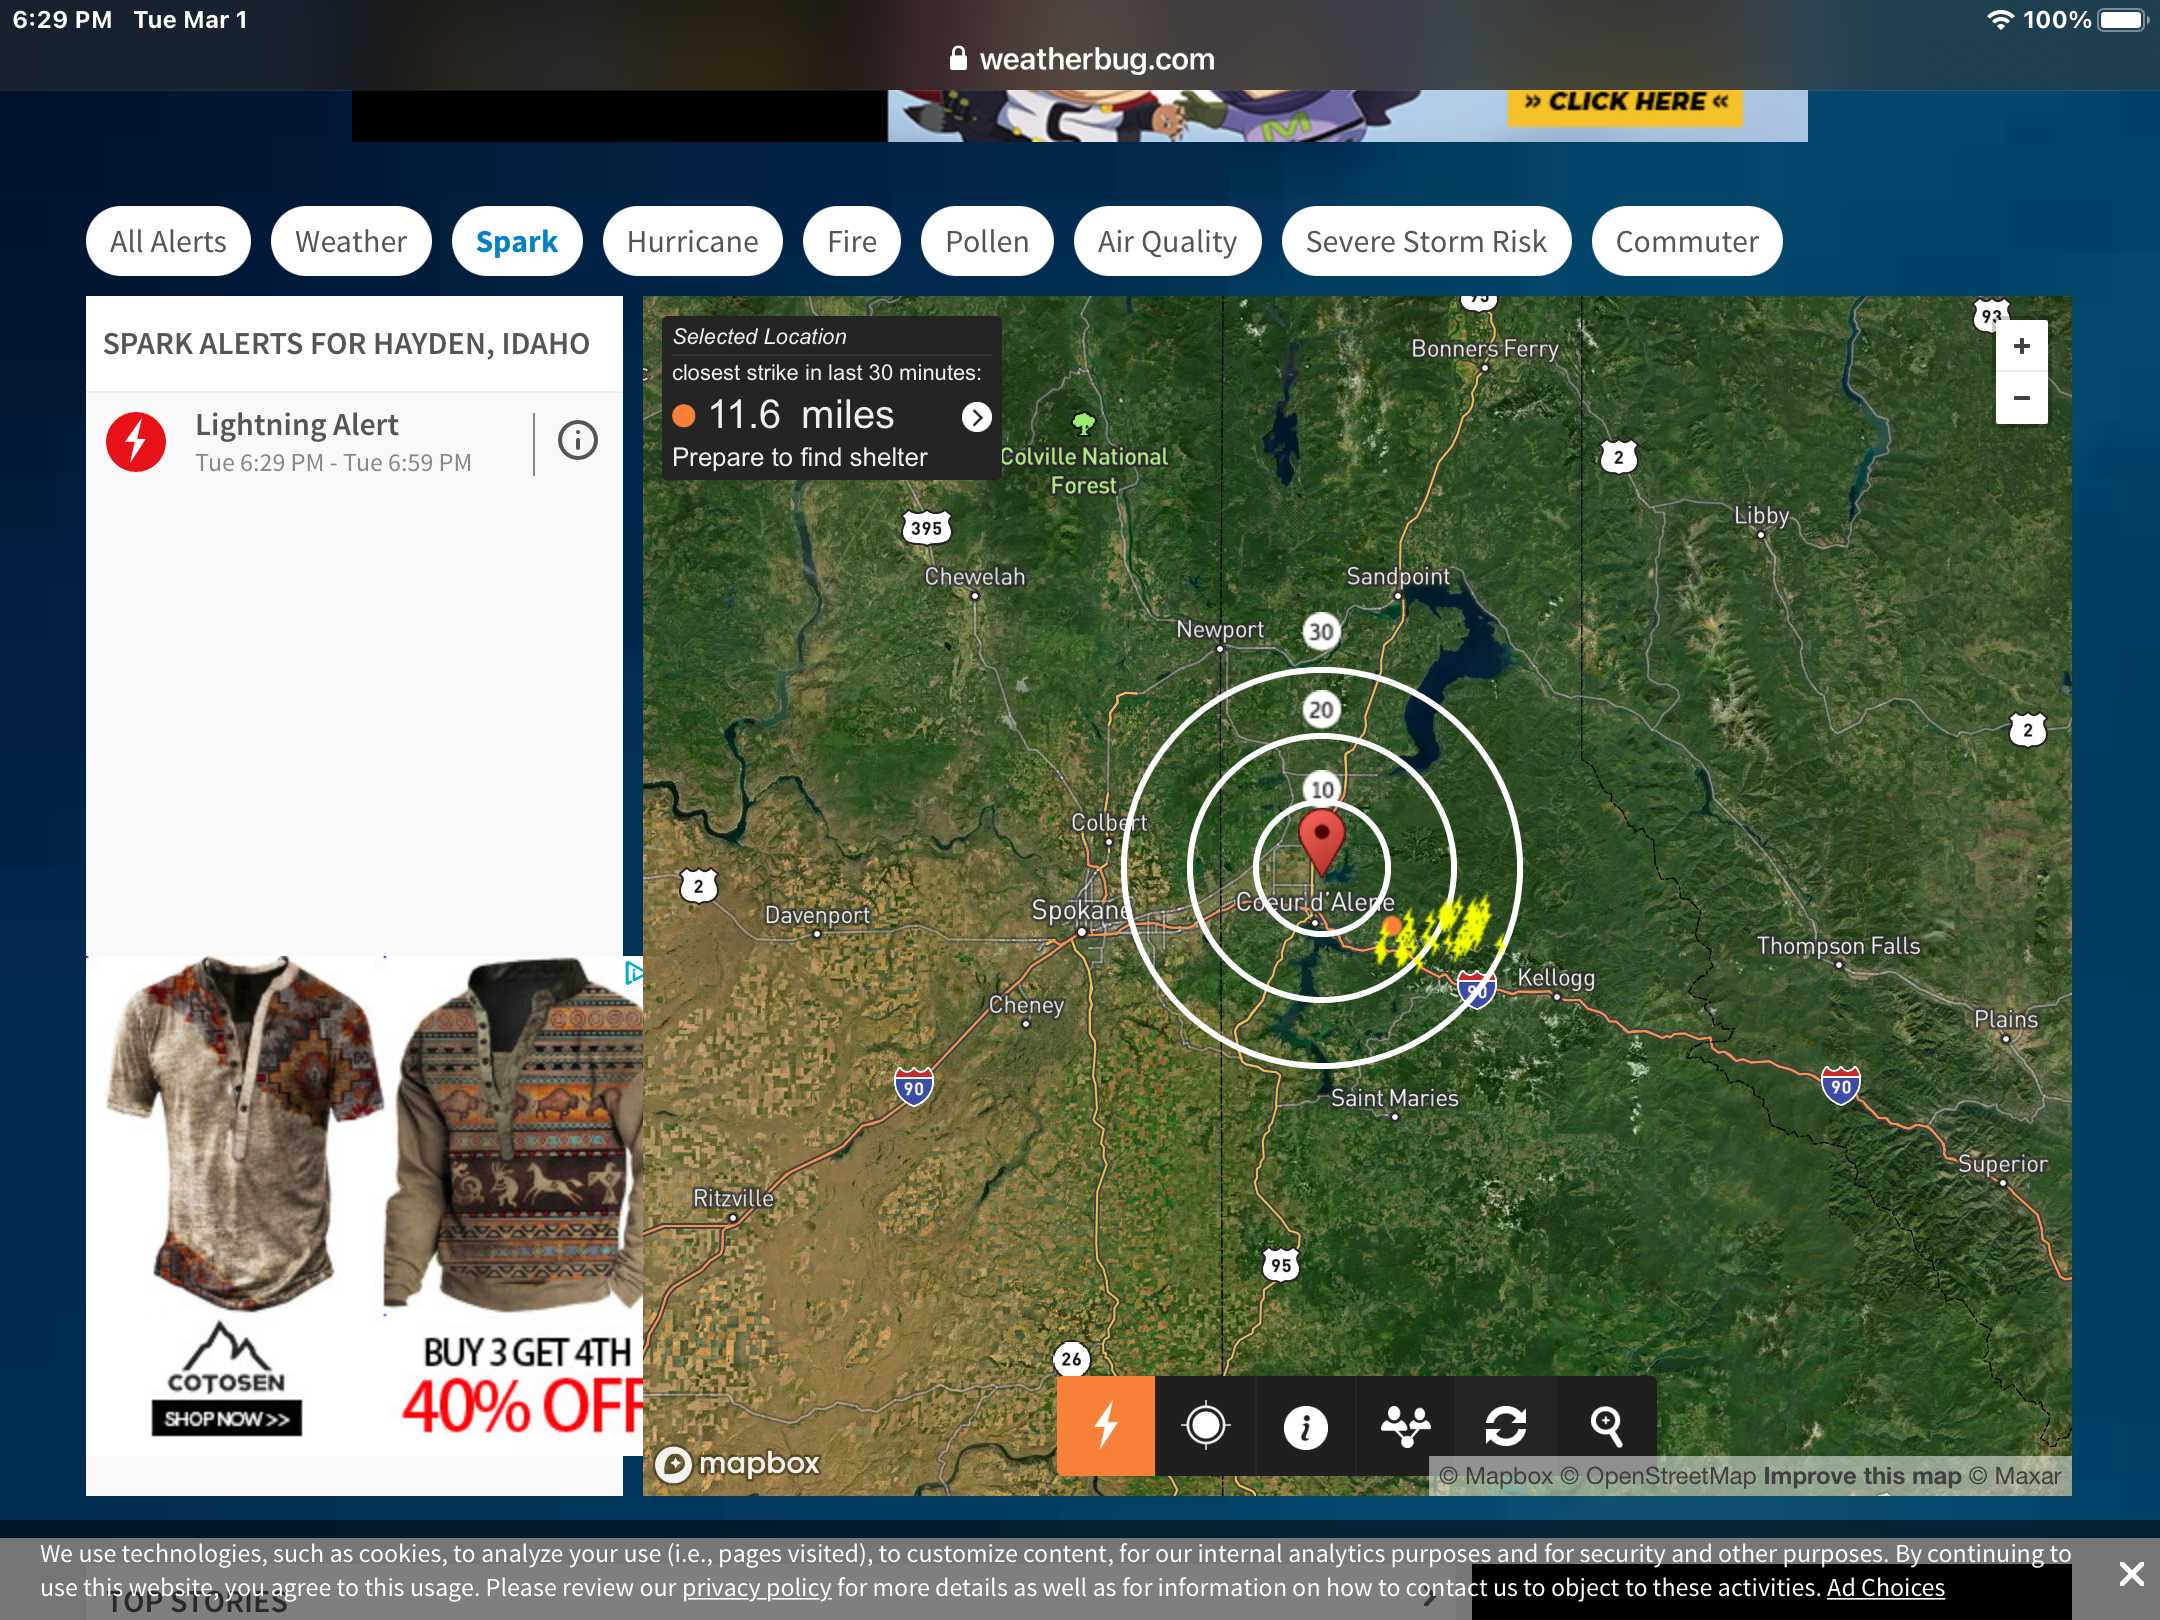
Task: Click the Wi-Fi status icon
Action: click(1999, 20)
